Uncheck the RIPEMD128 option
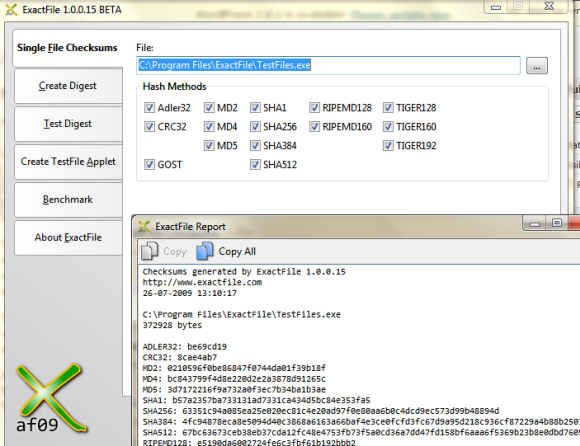Viewport: 580px width, 446px height. pos(314,108)
